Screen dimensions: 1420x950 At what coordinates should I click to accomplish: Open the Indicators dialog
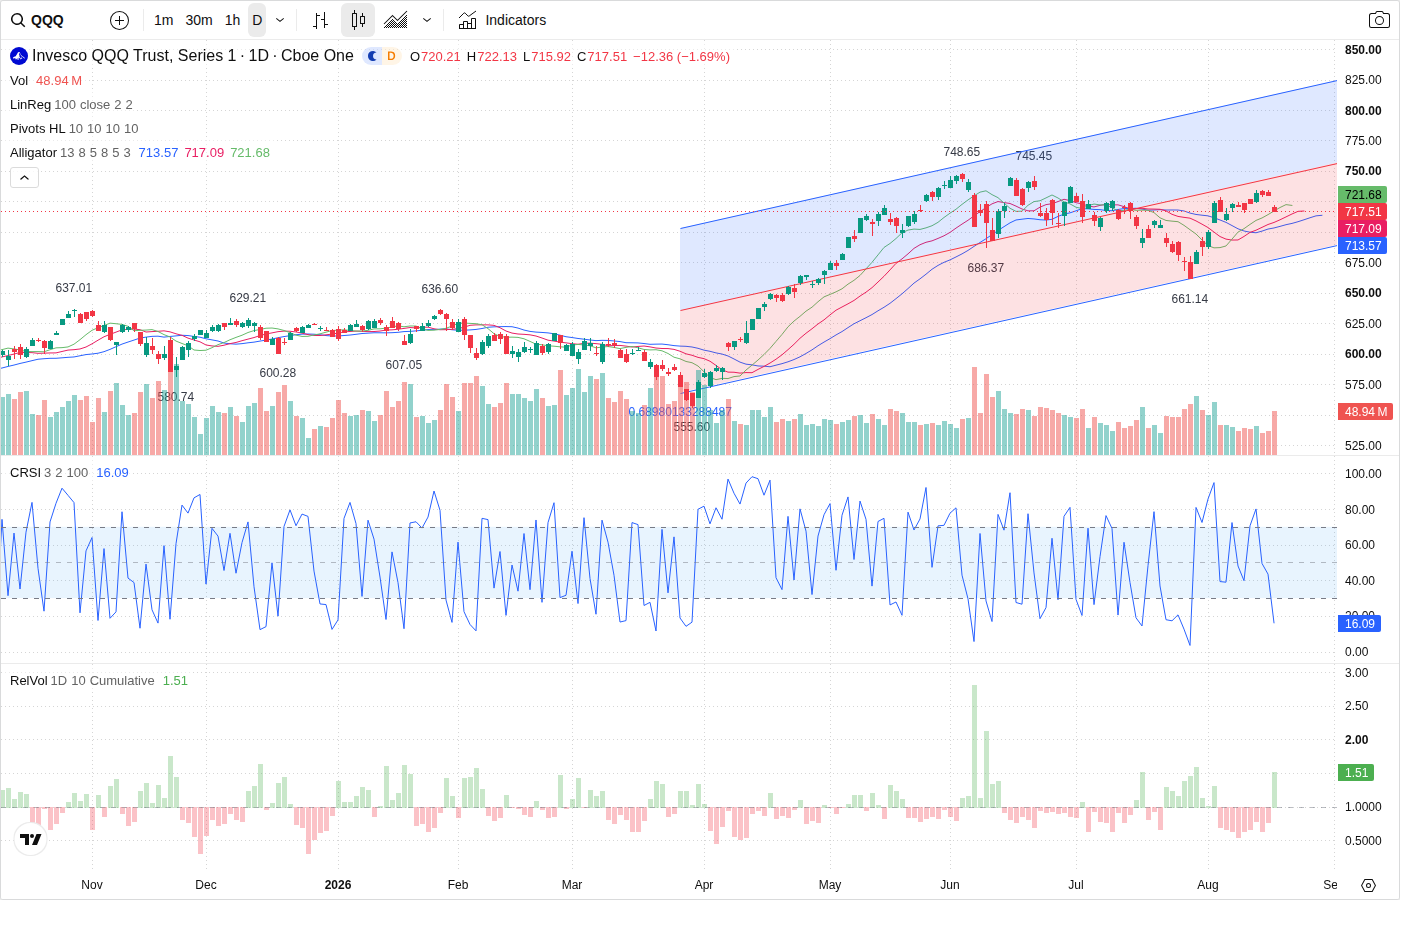click(x=503, y=20)
